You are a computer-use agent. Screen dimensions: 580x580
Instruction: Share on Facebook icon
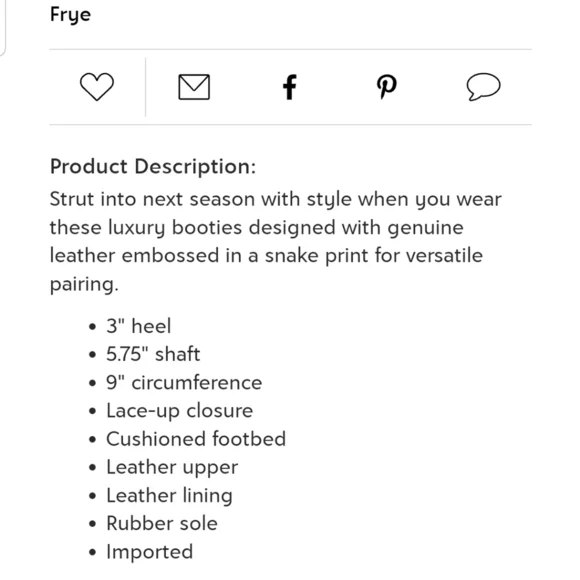[x=290, y=87]
